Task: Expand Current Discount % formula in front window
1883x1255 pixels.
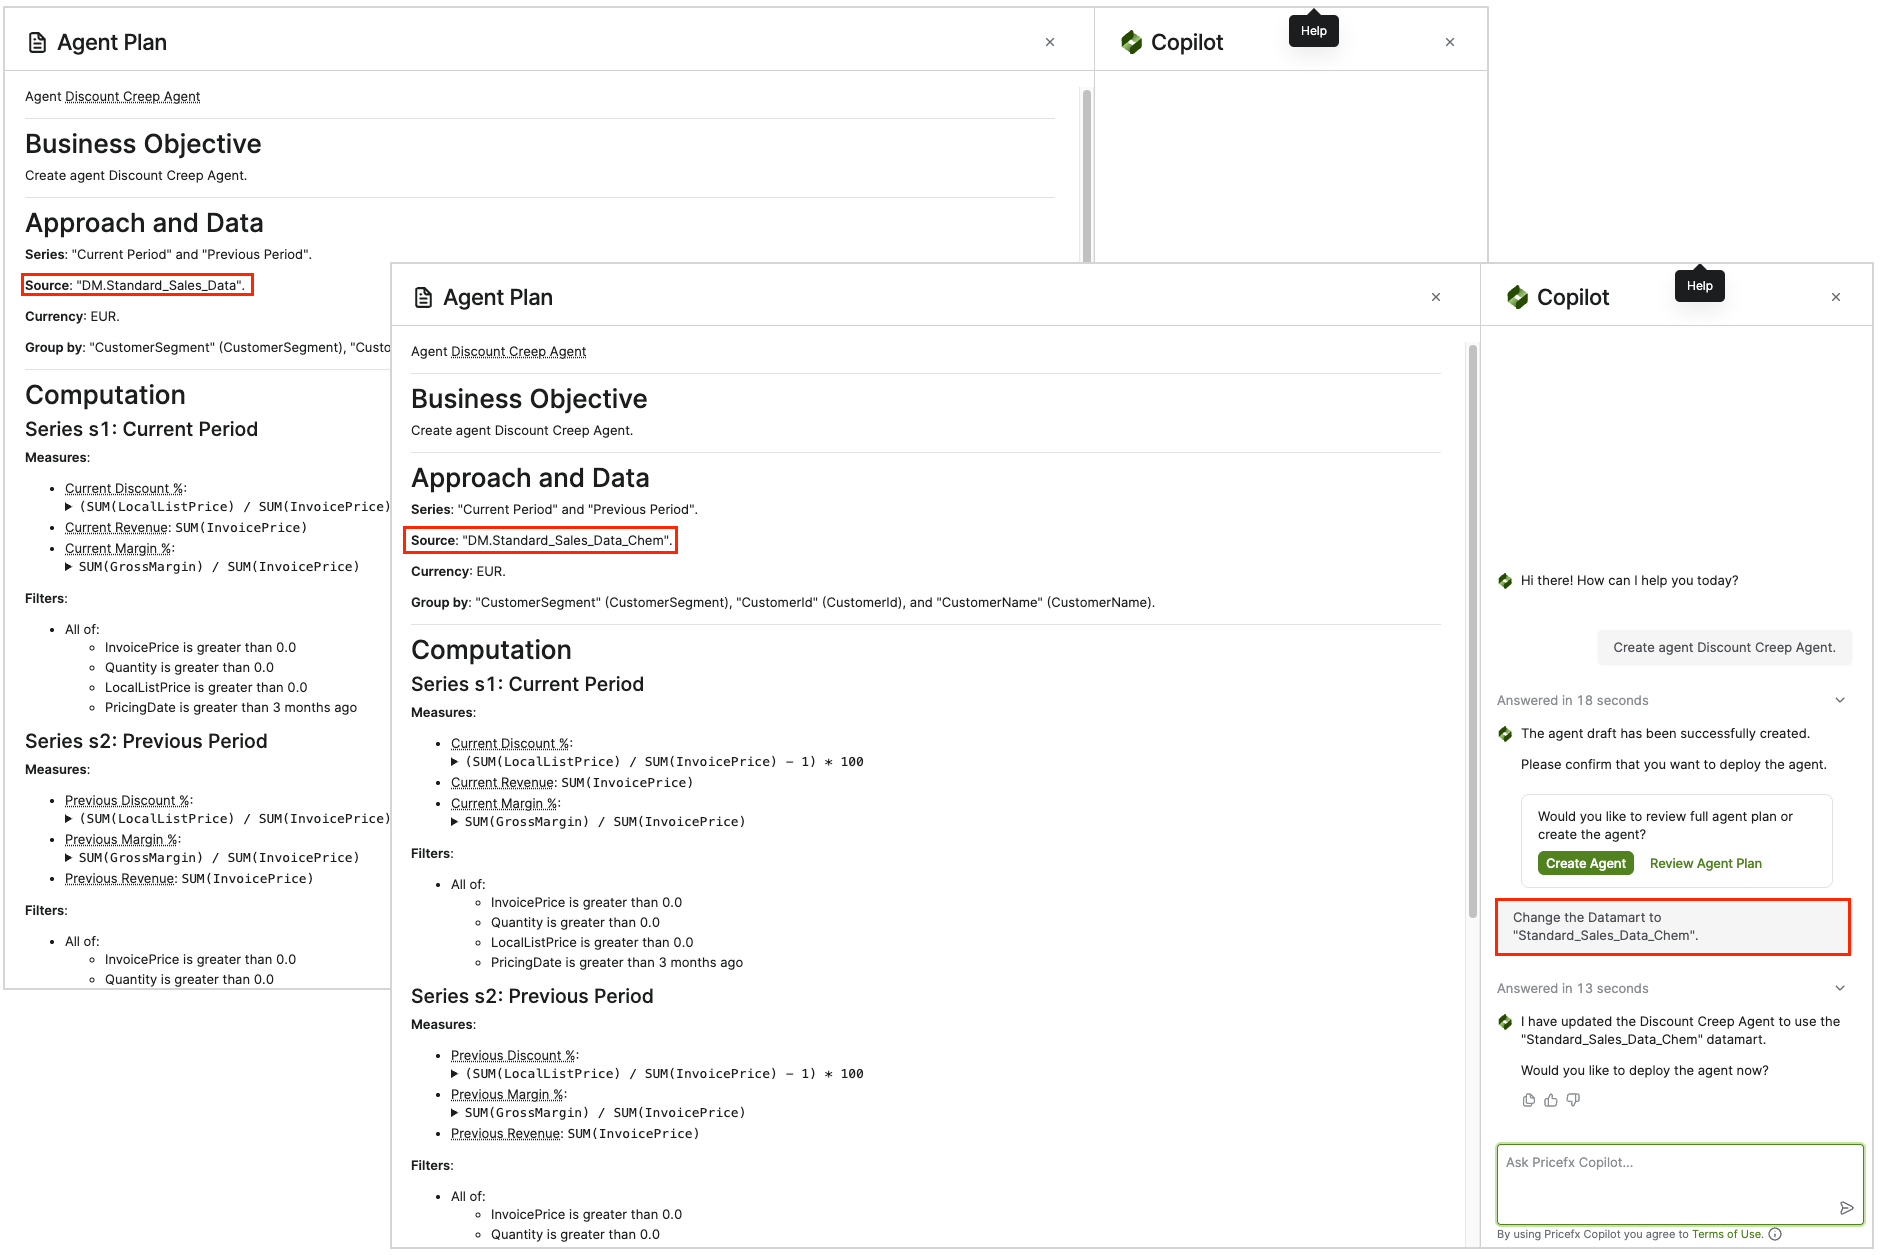Action: pos(455,762)
